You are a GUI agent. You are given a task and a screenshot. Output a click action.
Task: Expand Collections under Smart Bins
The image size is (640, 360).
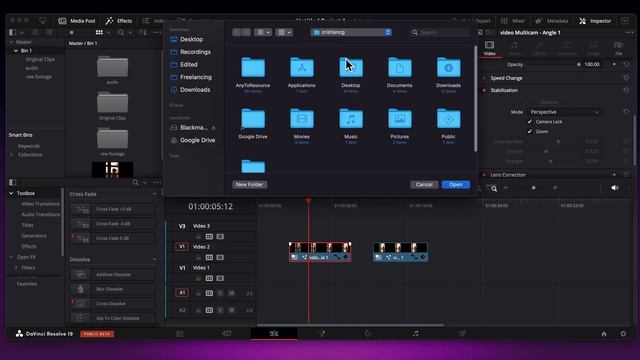(x=11, y=155)
